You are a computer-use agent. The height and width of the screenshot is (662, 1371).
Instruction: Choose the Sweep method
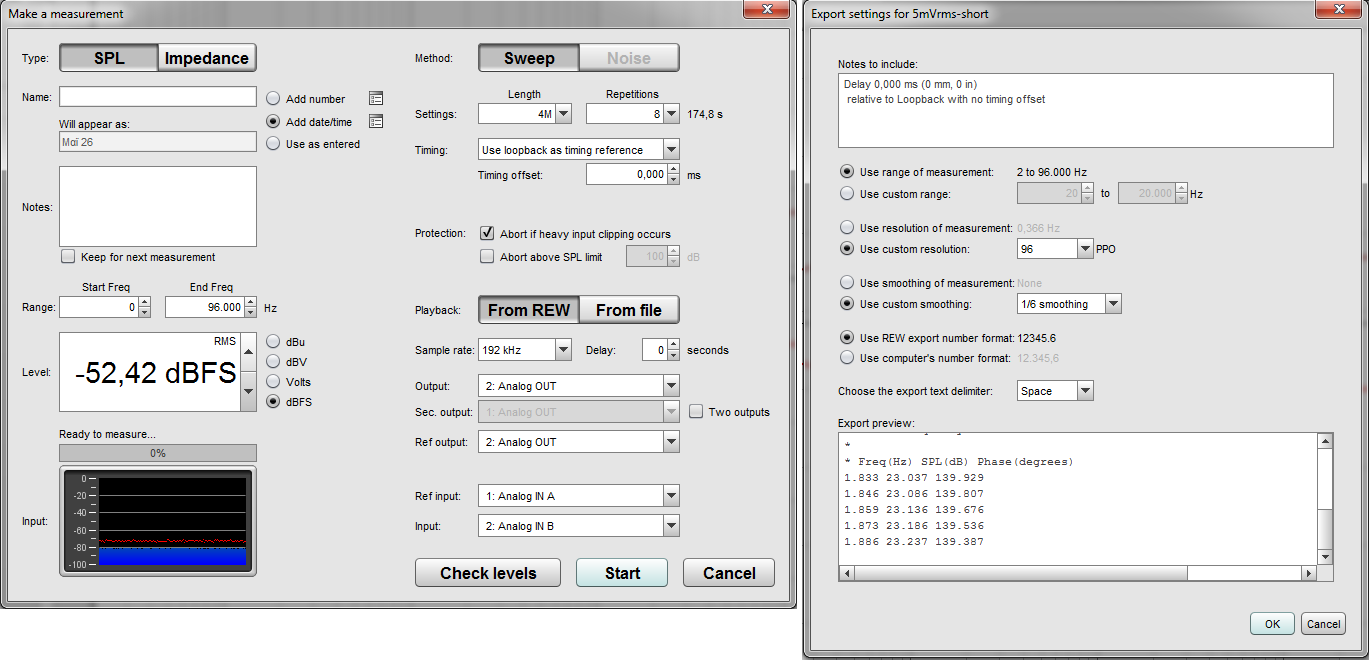point(529,58)
